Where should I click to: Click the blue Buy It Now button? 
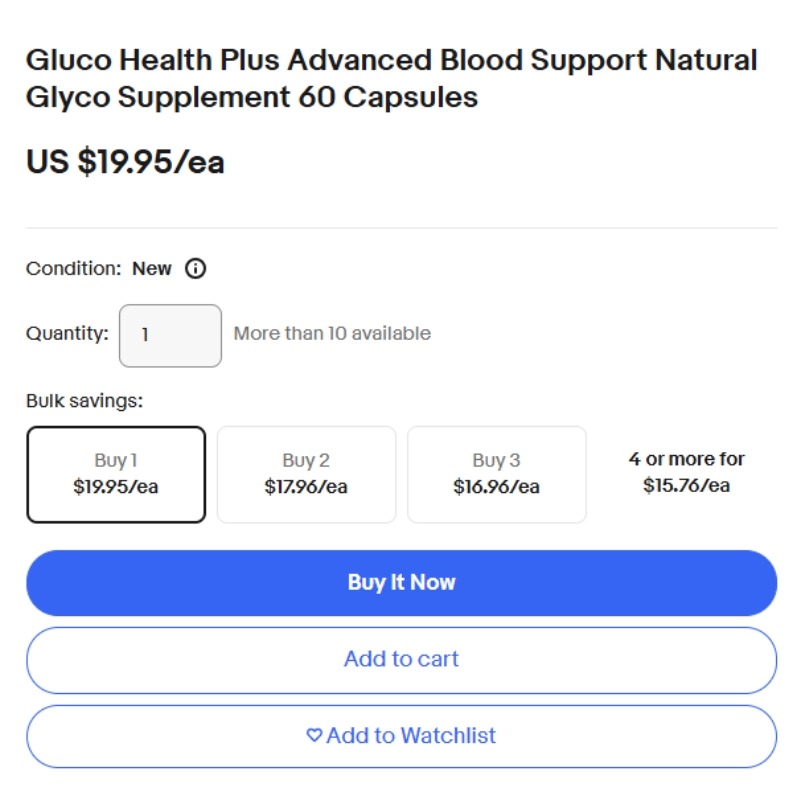tap(402, 583)
